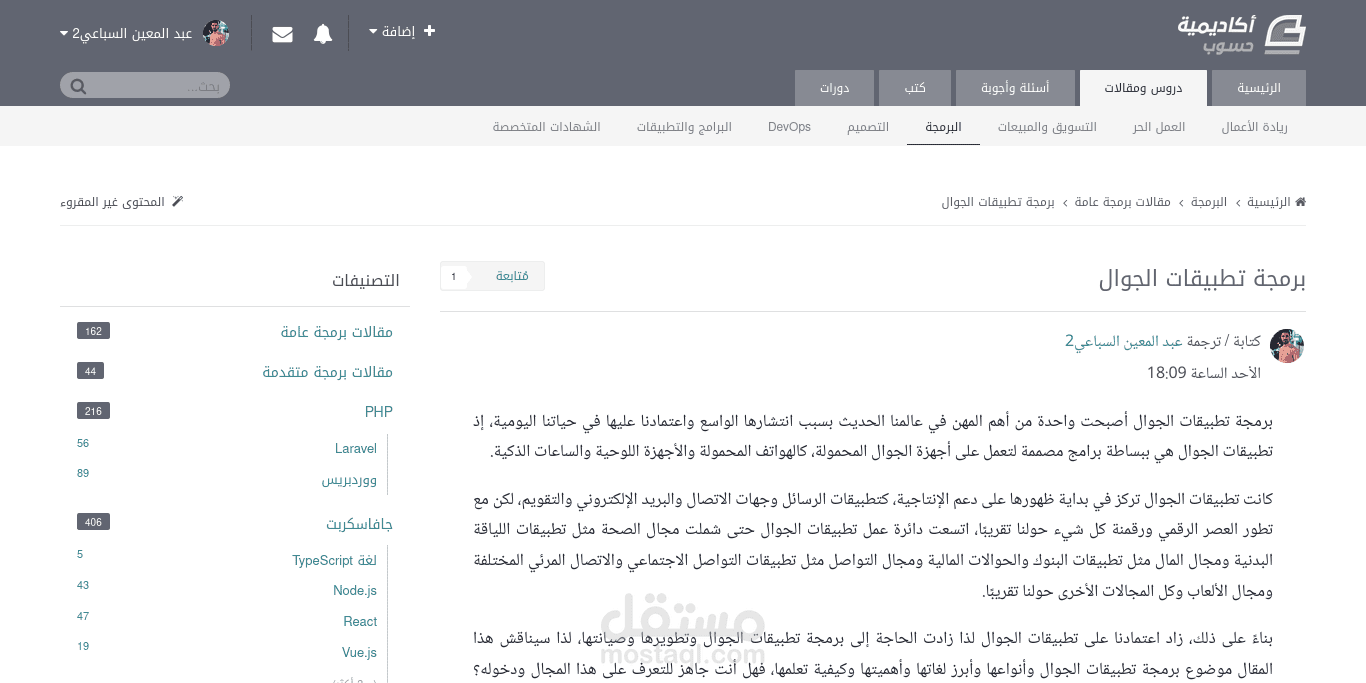
Task: Click the wand icon beside المحتوى غير المقروء
Action: coord(178,201)
